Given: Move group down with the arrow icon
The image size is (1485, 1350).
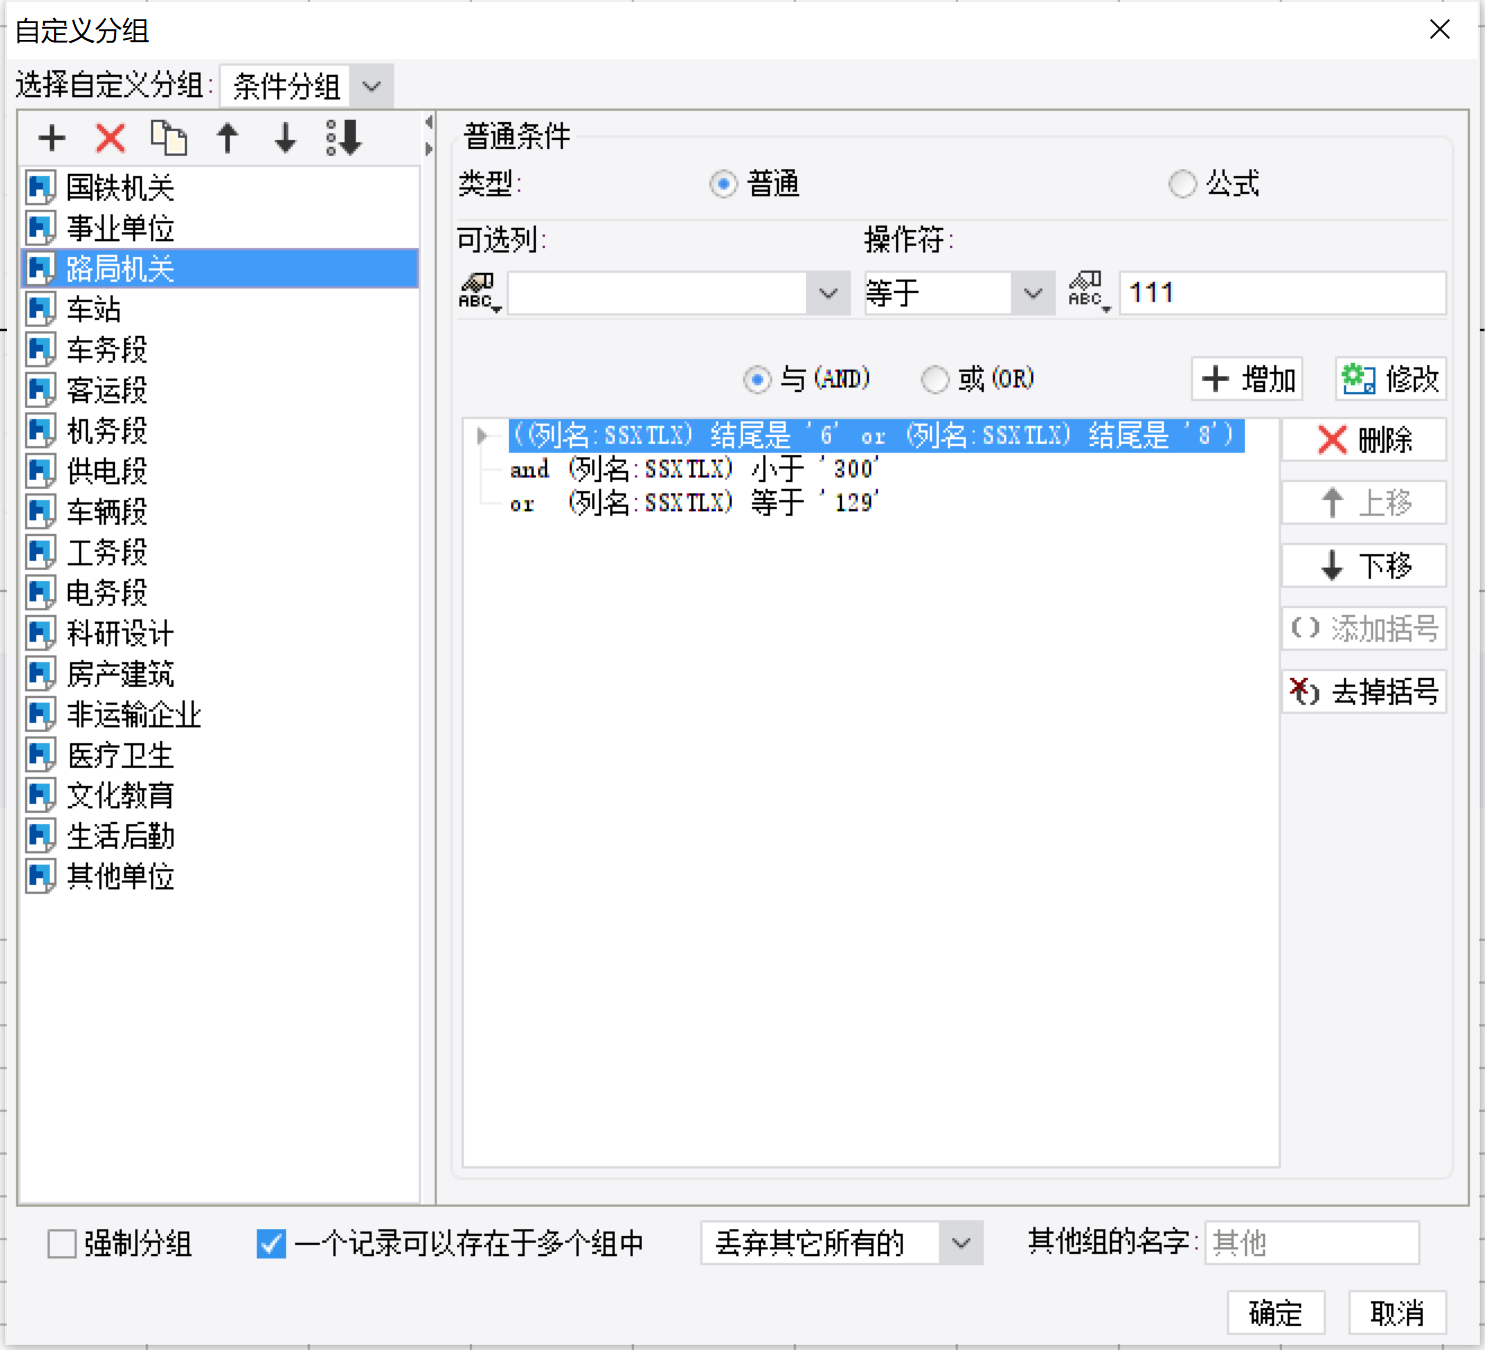Looking at the screenshot, I should 286,138.
